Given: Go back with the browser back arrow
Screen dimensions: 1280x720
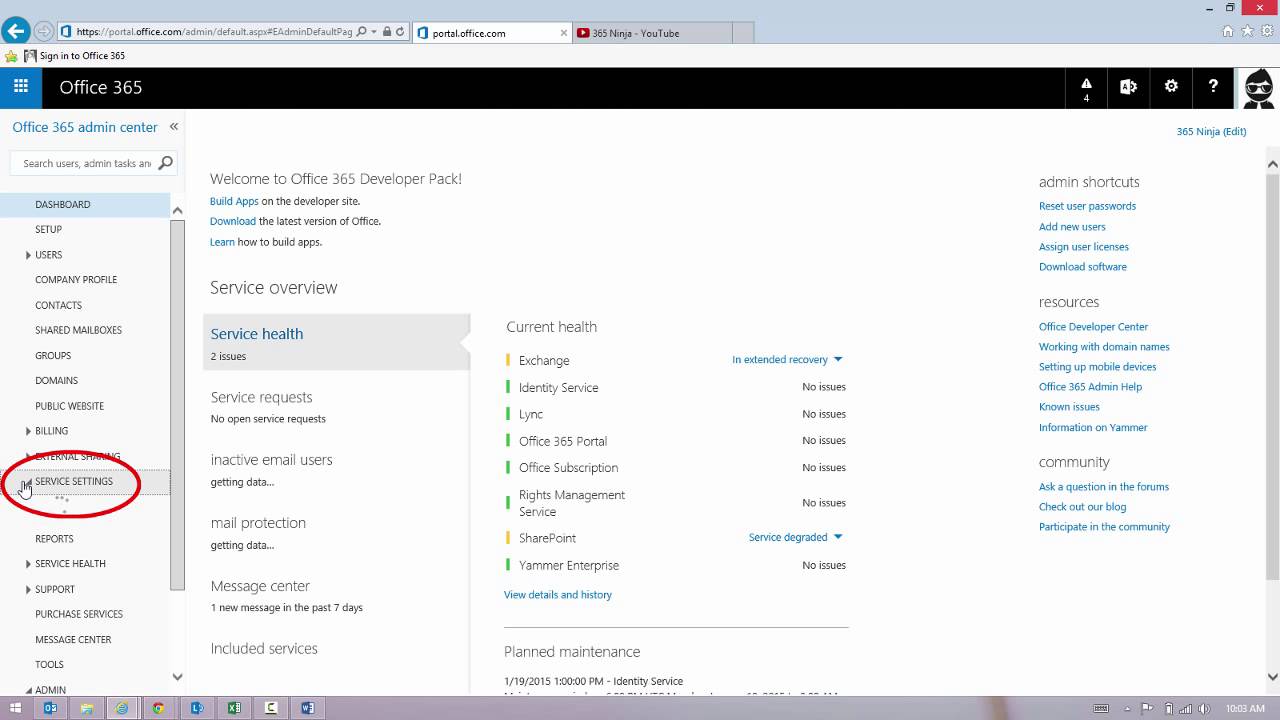Looking at the screenshot, I should pos(15,31).
